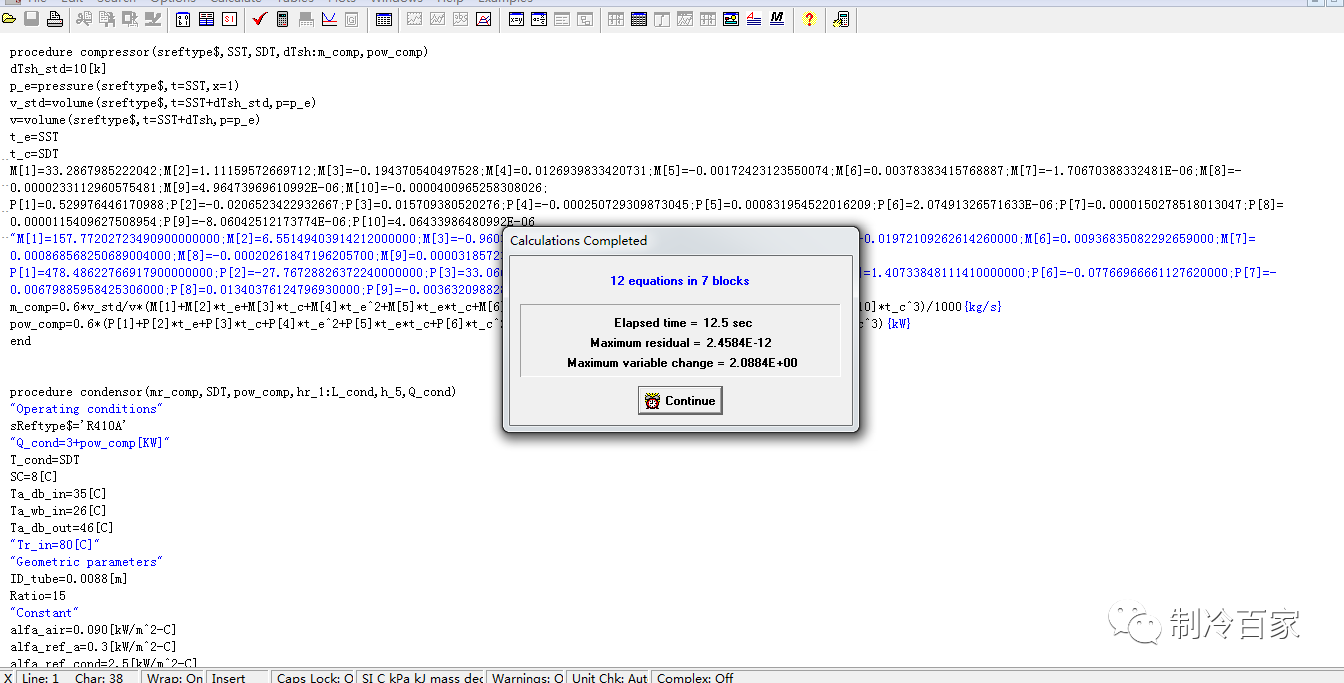Click the t_e=SST equation line
The width and height of the screenshot is (1344, 683).
coord(34,137)
